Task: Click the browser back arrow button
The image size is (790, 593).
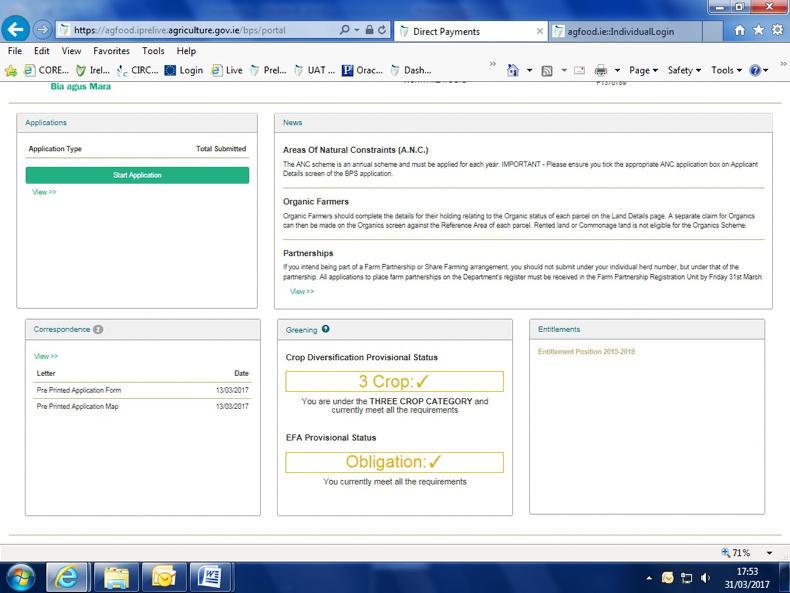Action: pyautogui.click(x=15, y=30)
